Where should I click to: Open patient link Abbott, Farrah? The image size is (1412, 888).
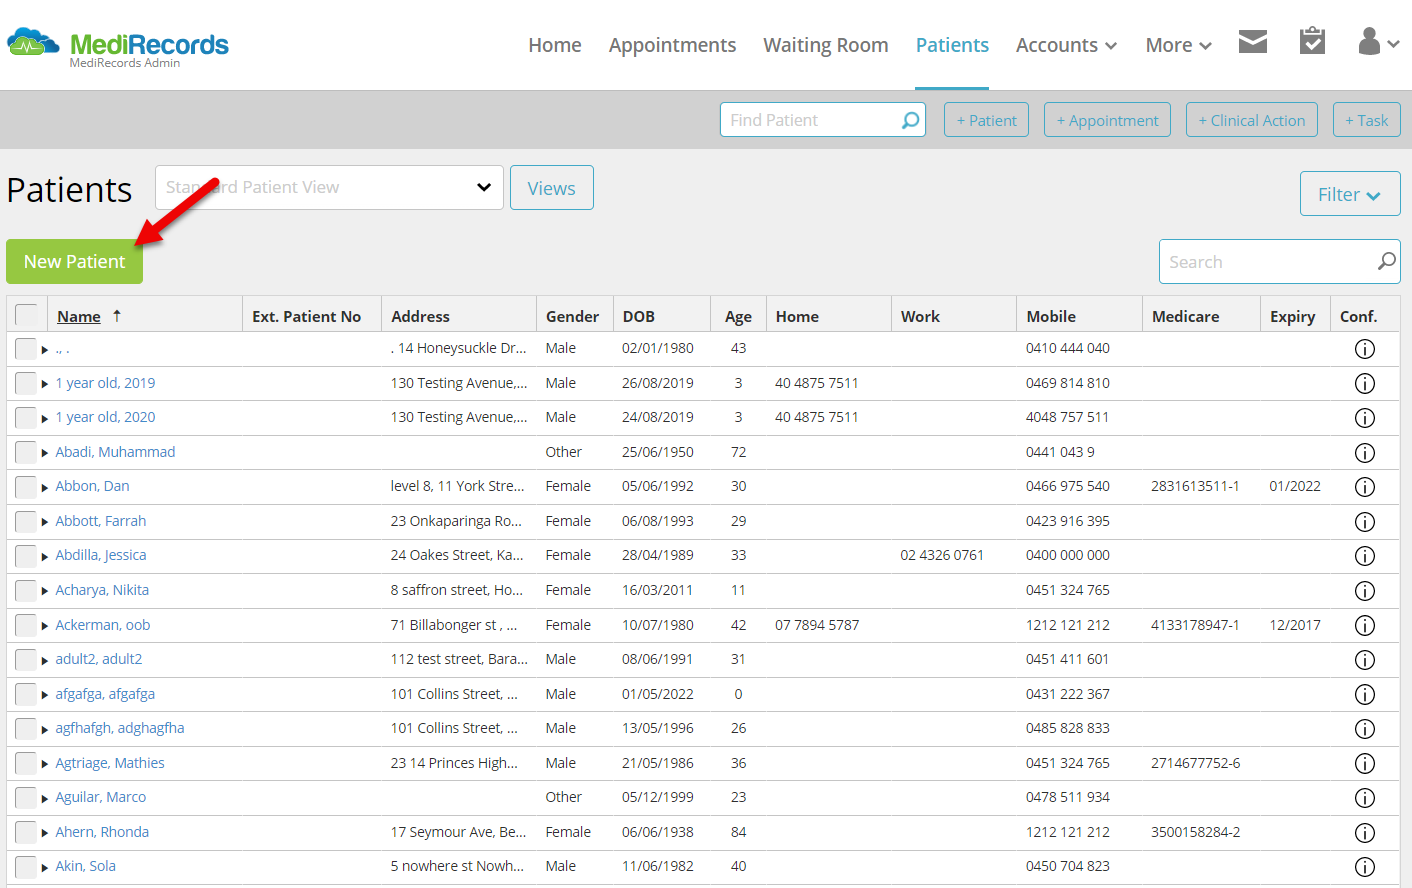pos(100,521)
